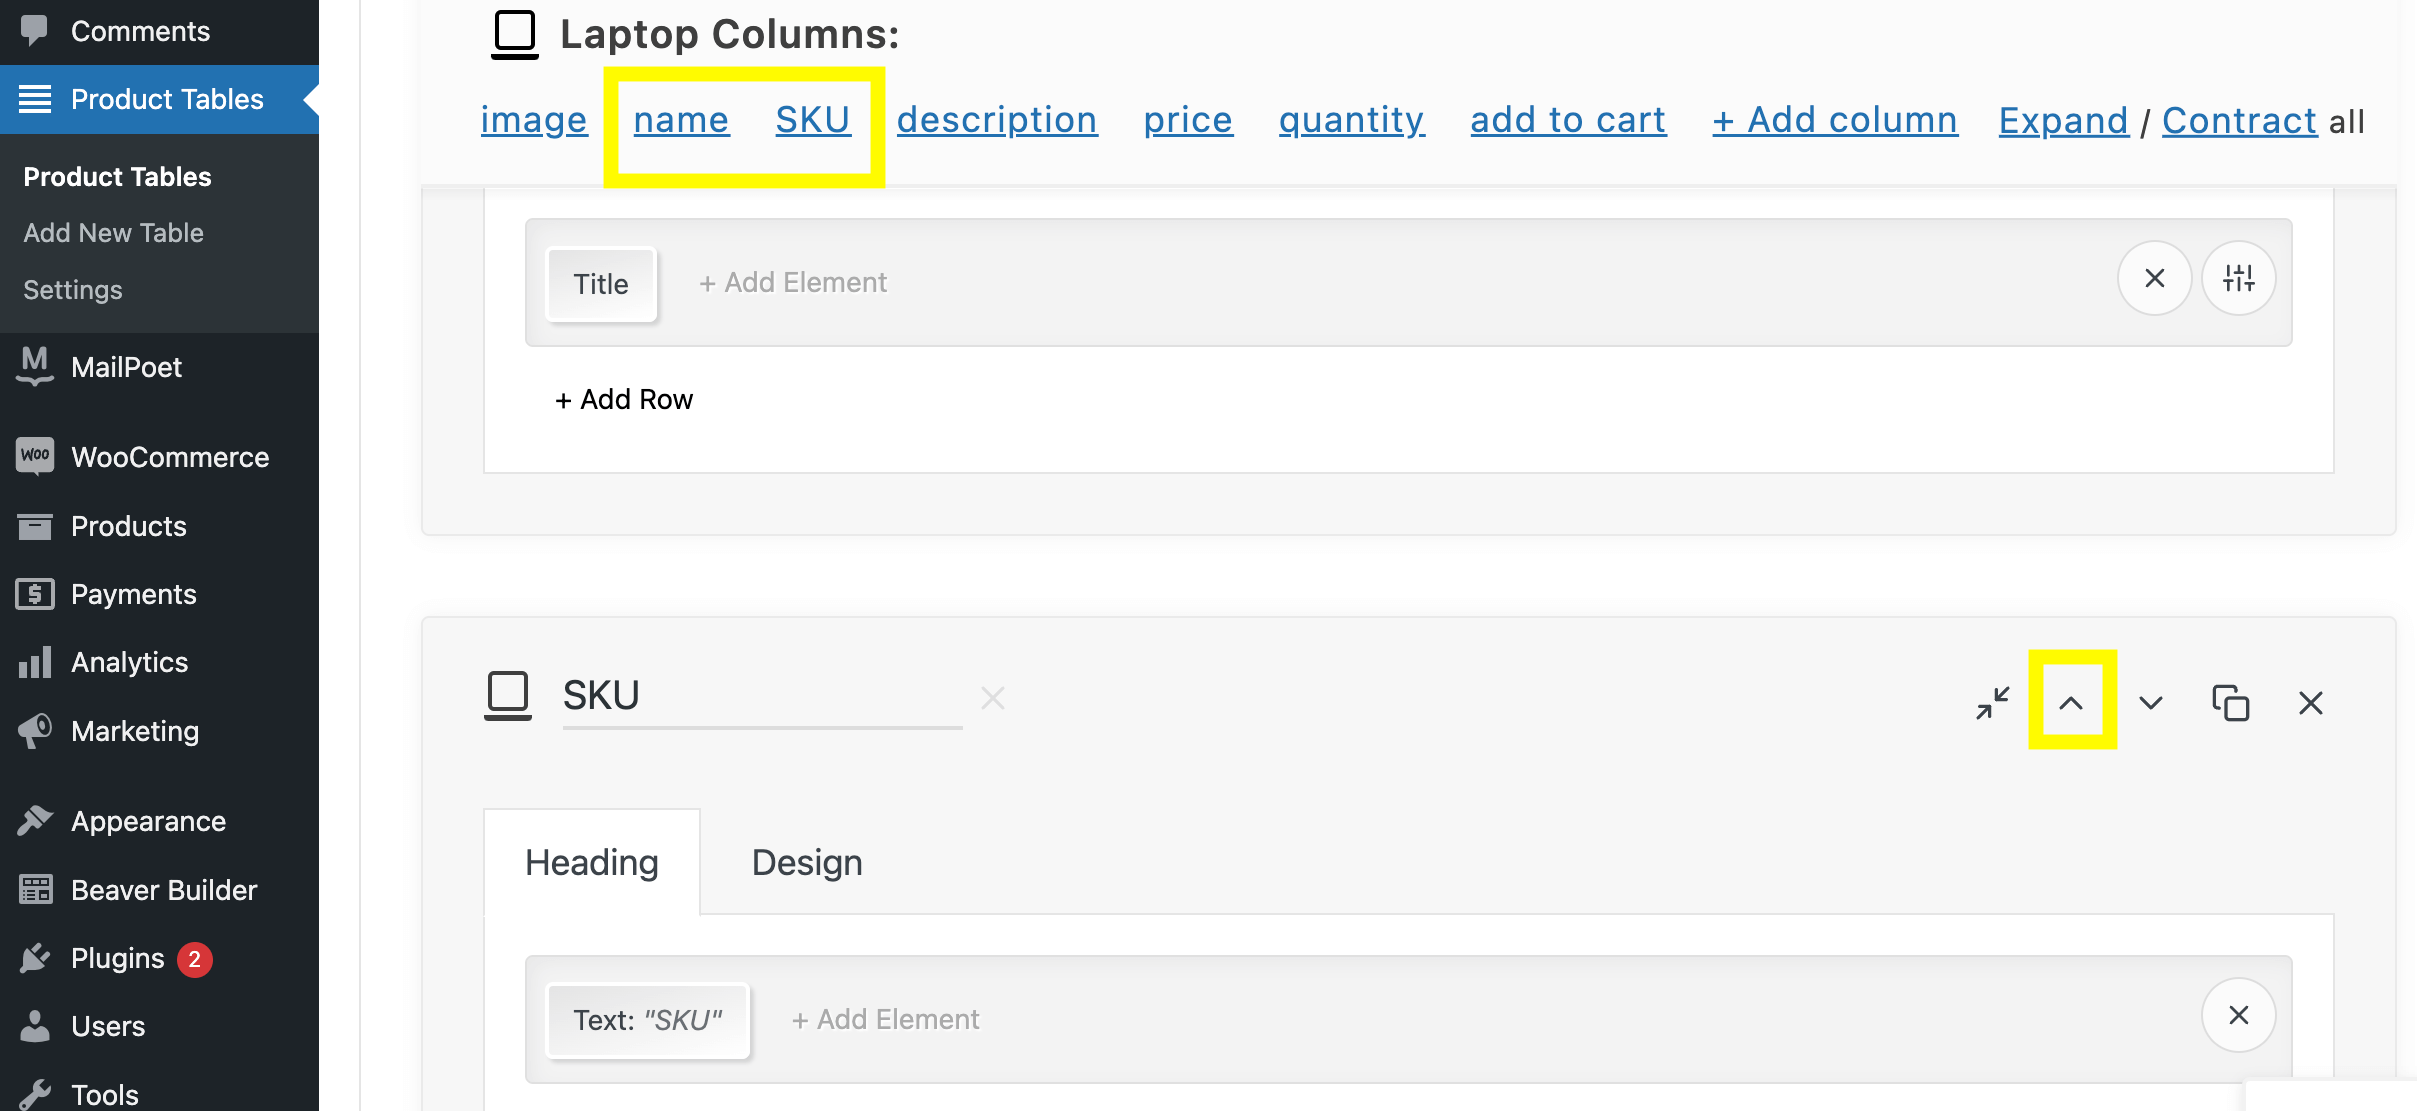This screenshot has height=1111, width=2417.
Task: Add element next to Text SKU
Action: point(885,1020)
